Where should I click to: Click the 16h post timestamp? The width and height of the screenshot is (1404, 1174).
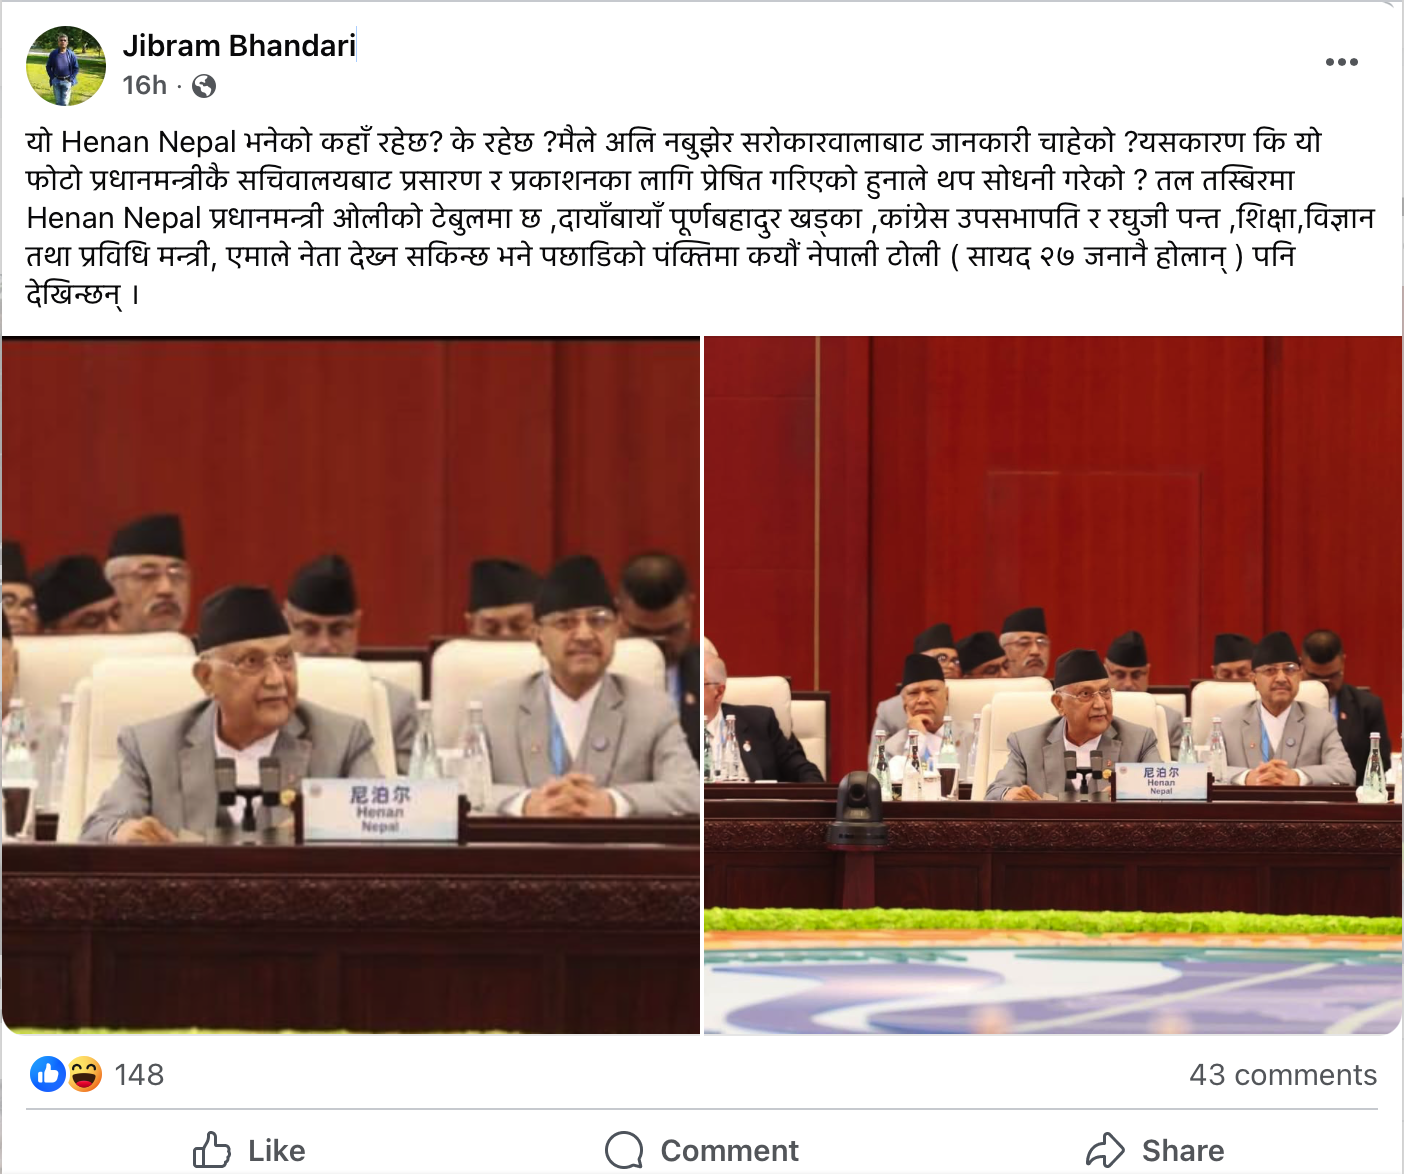(x=145, y=85)
